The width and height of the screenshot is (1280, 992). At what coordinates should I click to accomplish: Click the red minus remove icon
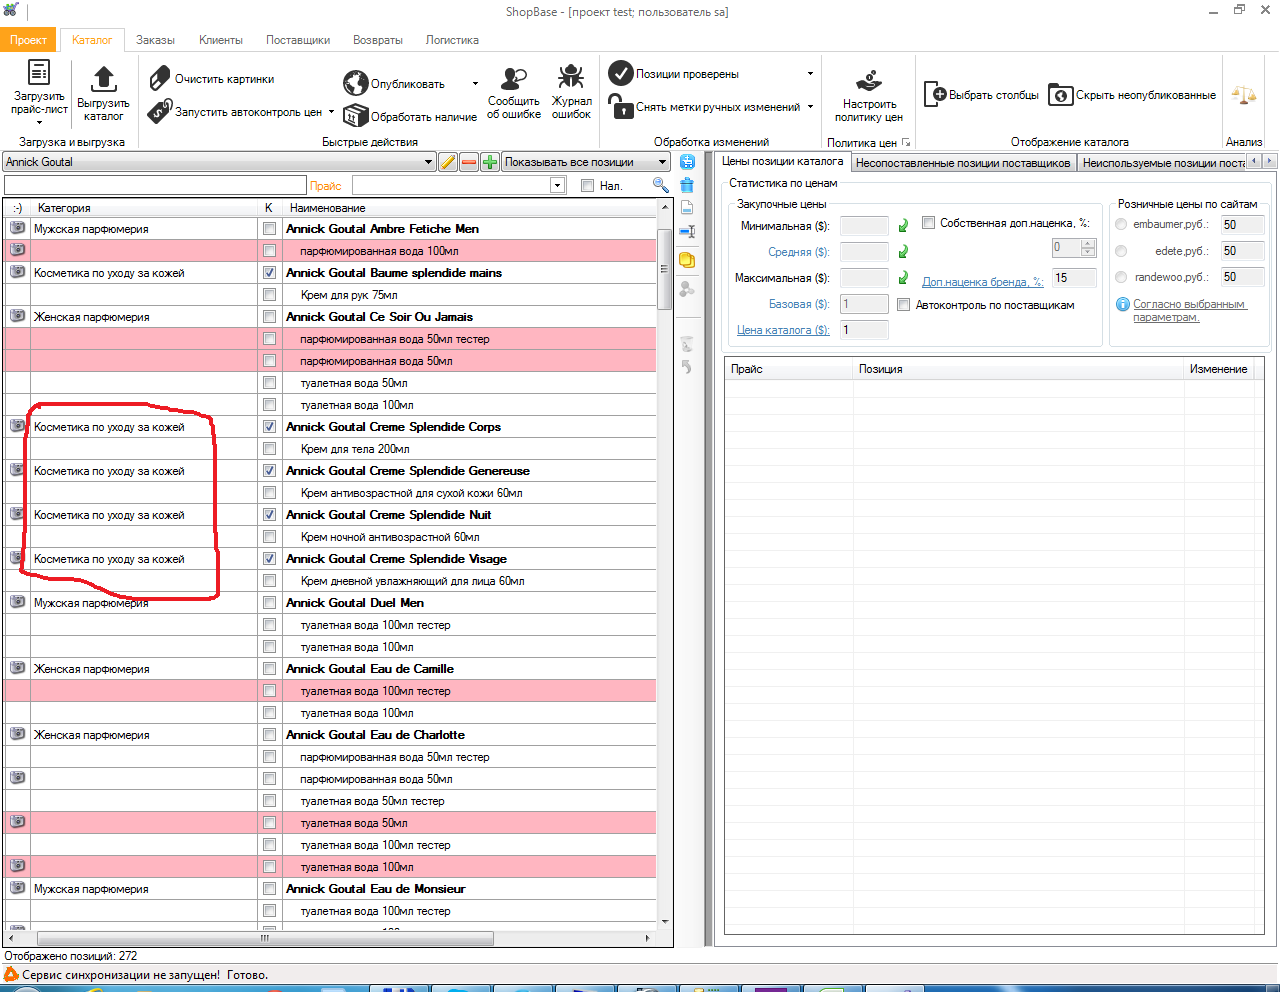pos(469,162)
